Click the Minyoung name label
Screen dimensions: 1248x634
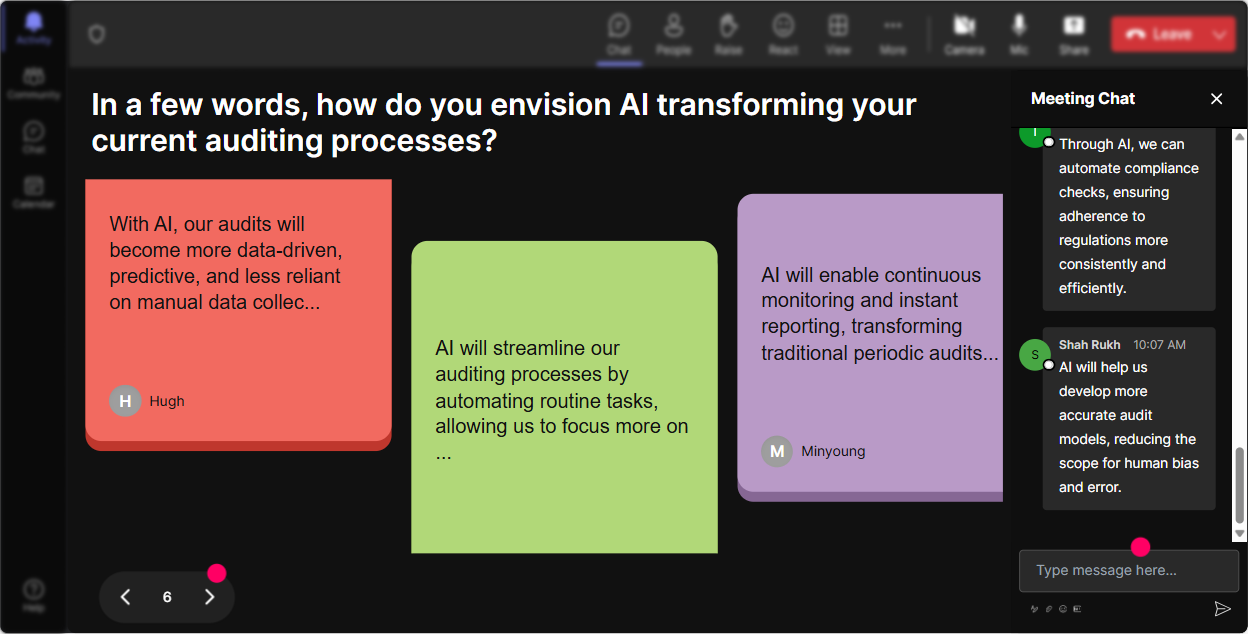coord(833,451)
